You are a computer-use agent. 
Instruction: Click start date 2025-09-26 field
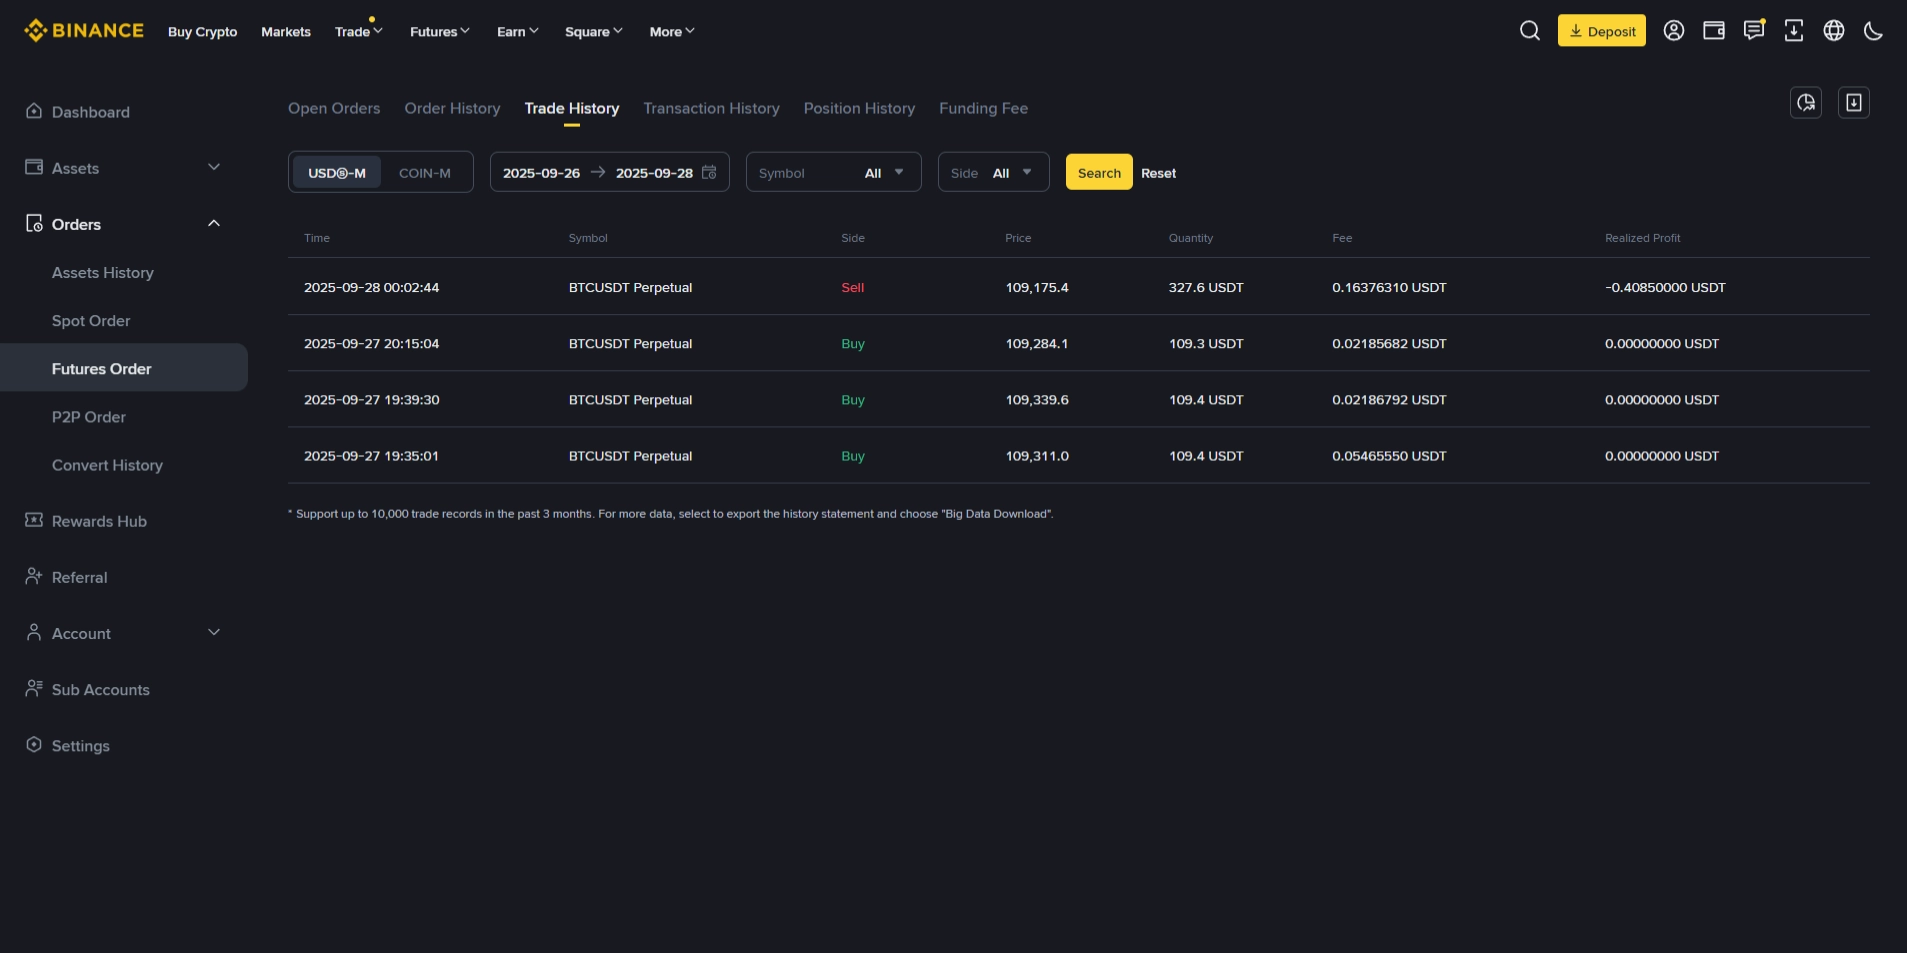pos(541,173)
